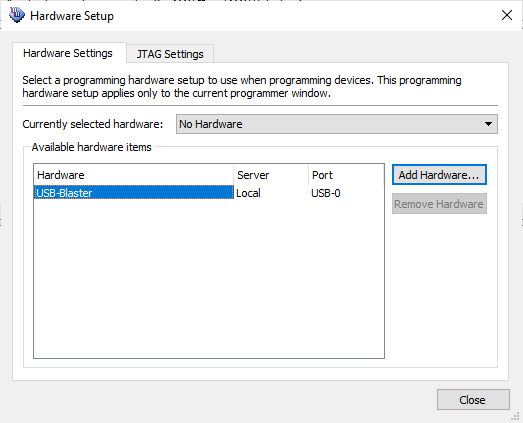
Task: Click the Close button at the bottom
Action: [473, 400]
